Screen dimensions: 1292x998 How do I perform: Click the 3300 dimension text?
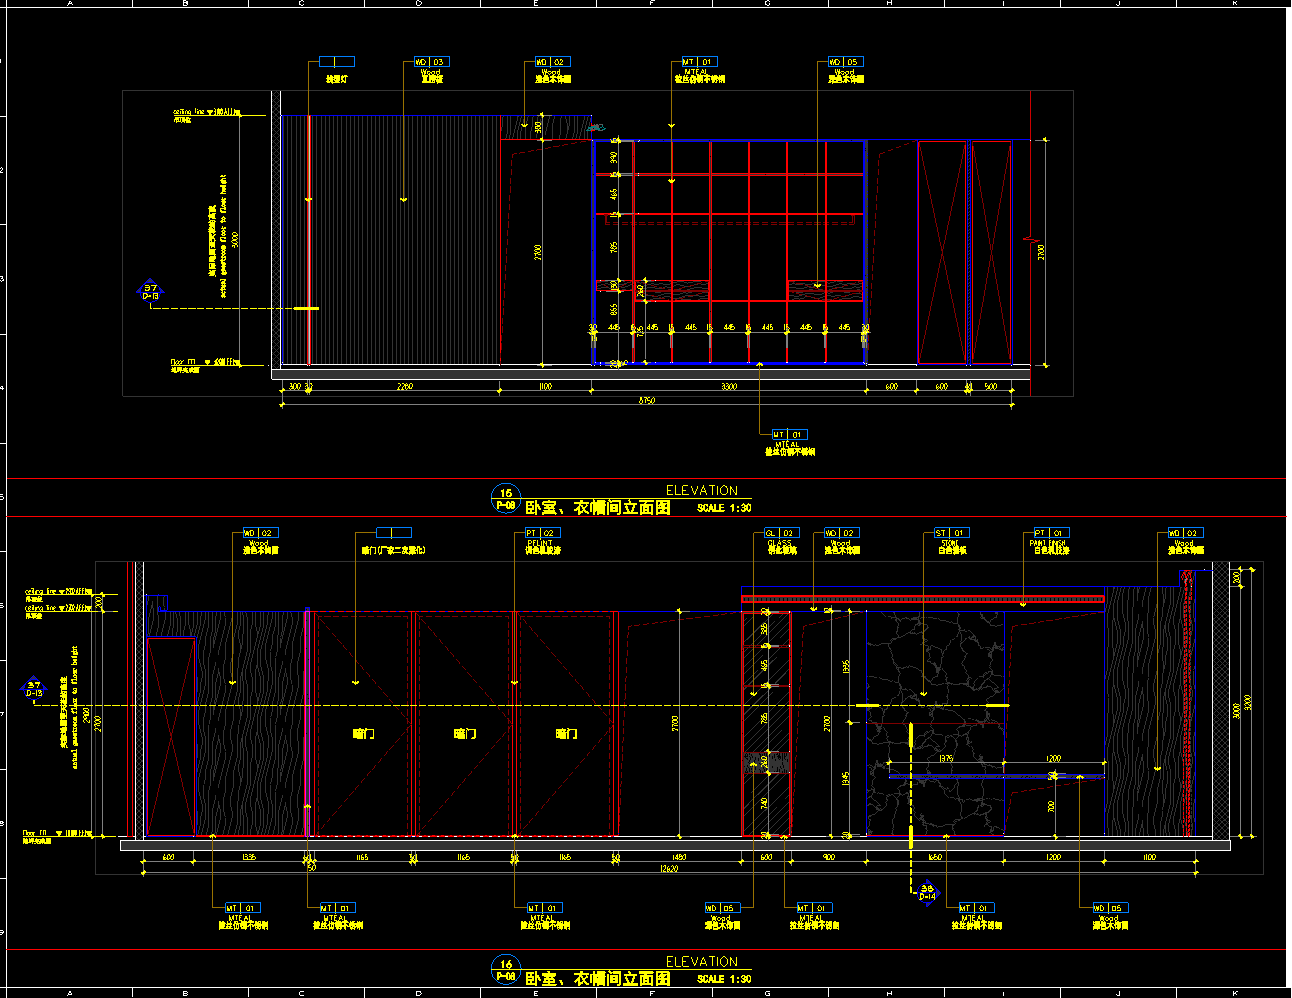[x=729, y=386]
